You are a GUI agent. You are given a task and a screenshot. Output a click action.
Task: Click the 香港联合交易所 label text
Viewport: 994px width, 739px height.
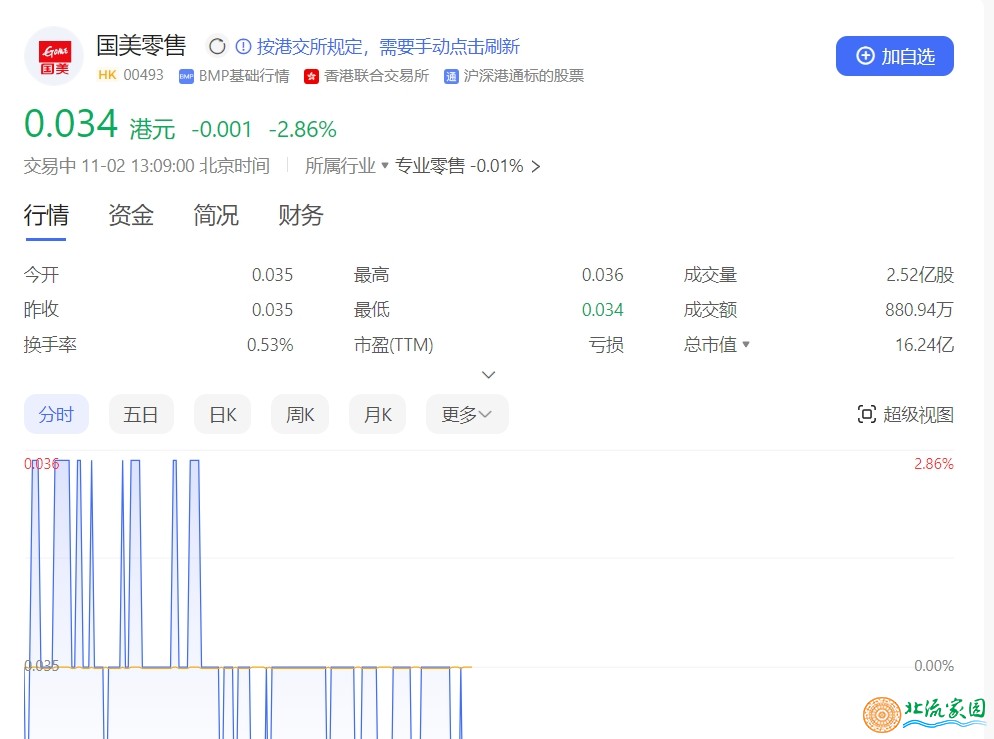(377, 76)
